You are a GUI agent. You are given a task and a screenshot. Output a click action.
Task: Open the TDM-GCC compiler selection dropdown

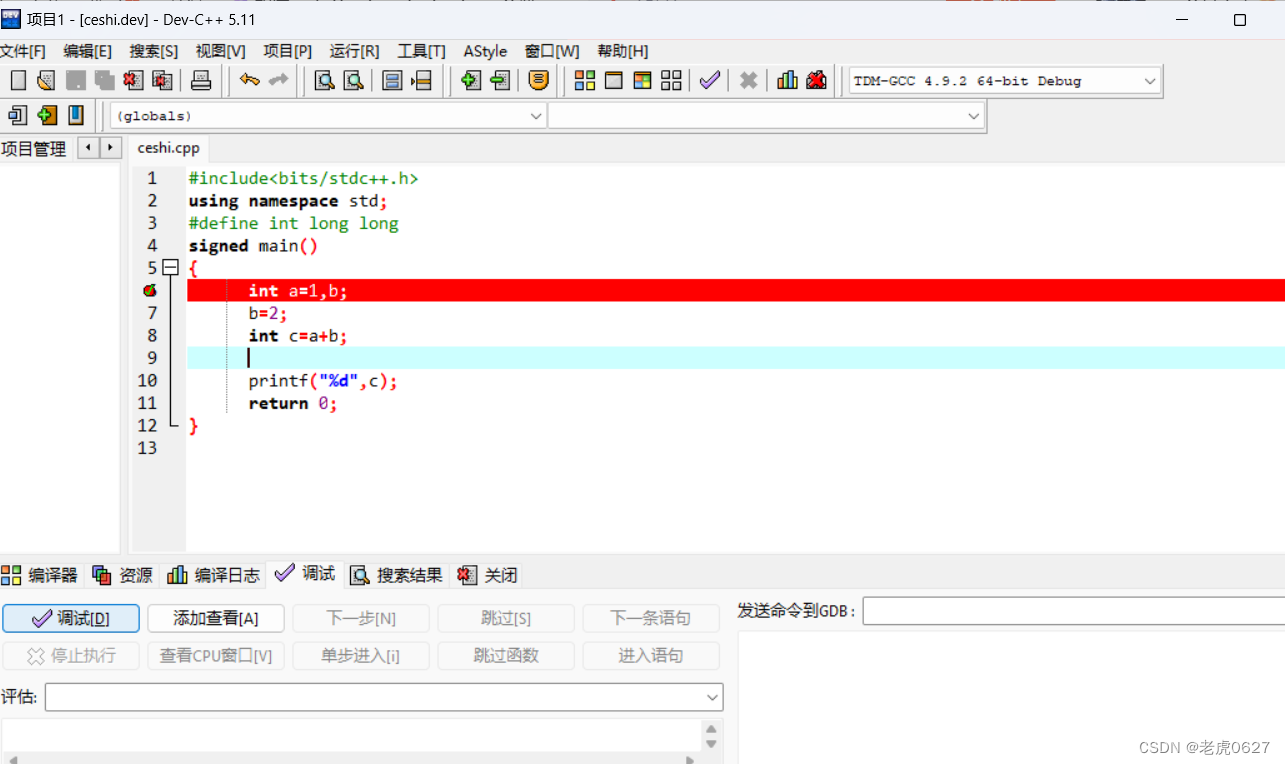1150,81
